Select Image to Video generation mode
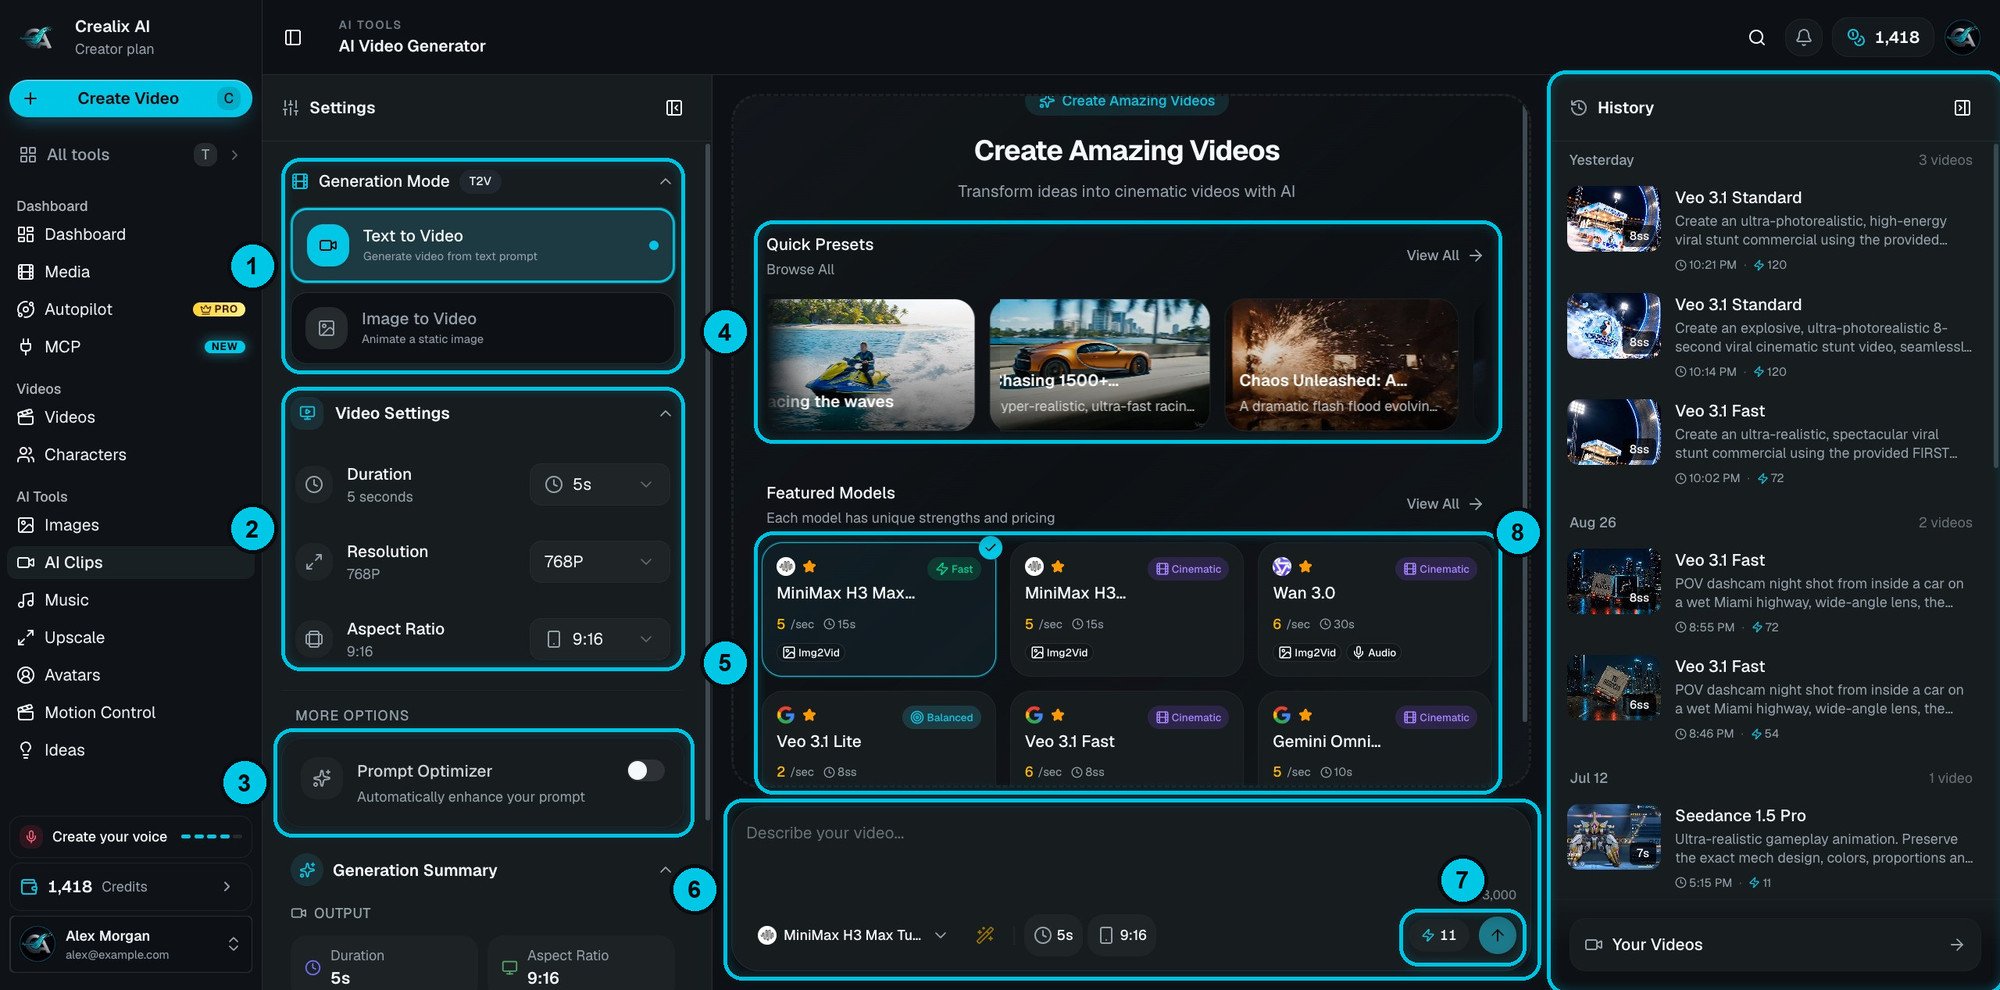Image resolution: width=2000 pixels, height=990 pixels. [x=483, y=328]
